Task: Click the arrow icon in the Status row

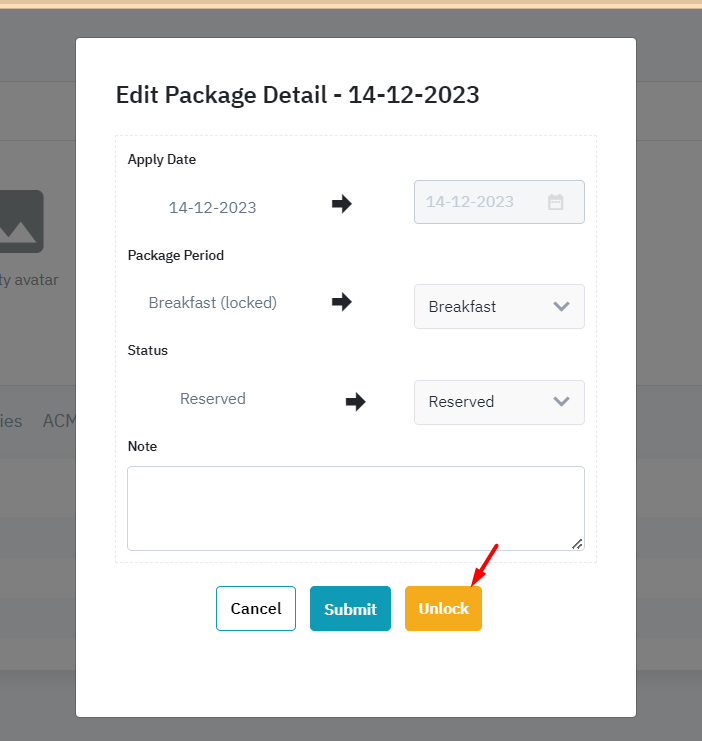Action: click(355, 402)
